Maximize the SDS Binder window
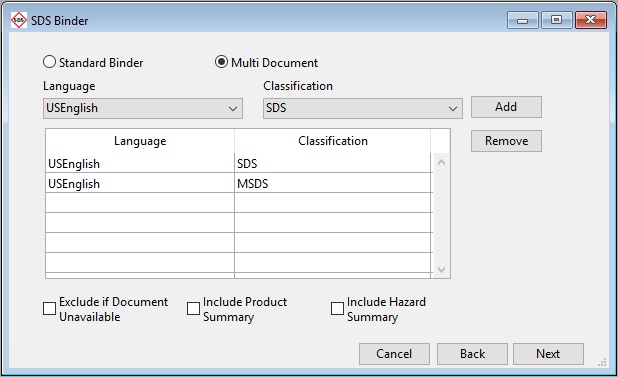The height and width of the screenshot is (377, 618). (557, 20)
